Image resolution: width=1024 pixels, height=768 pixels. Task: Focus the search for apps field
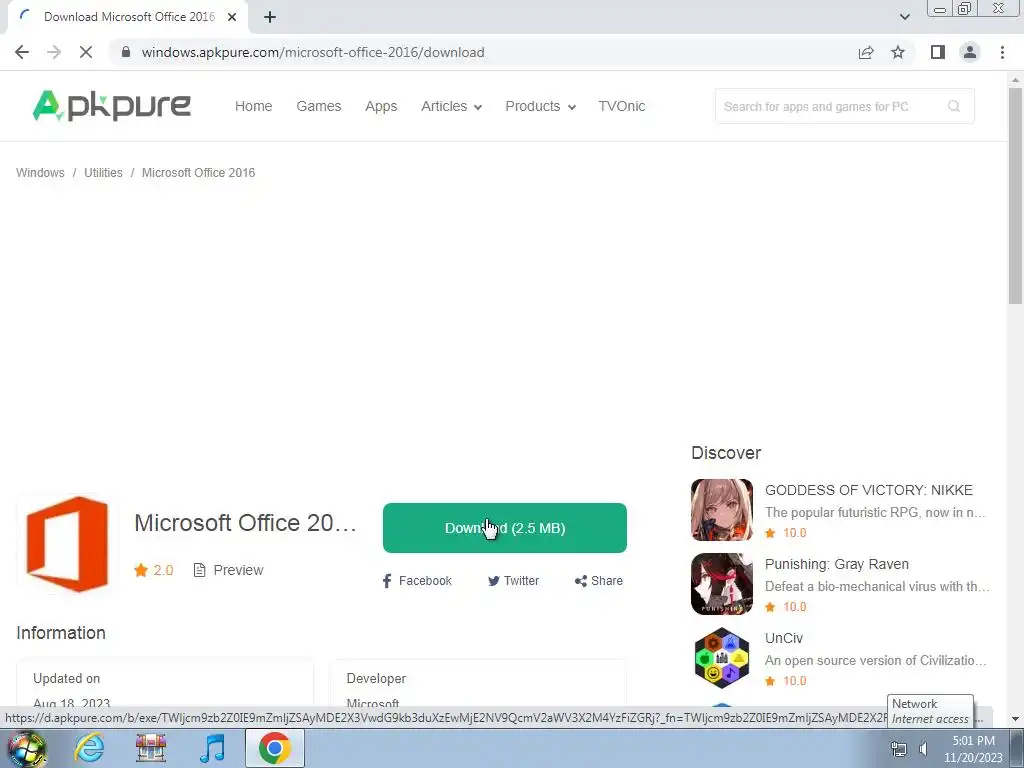point(845,106)
